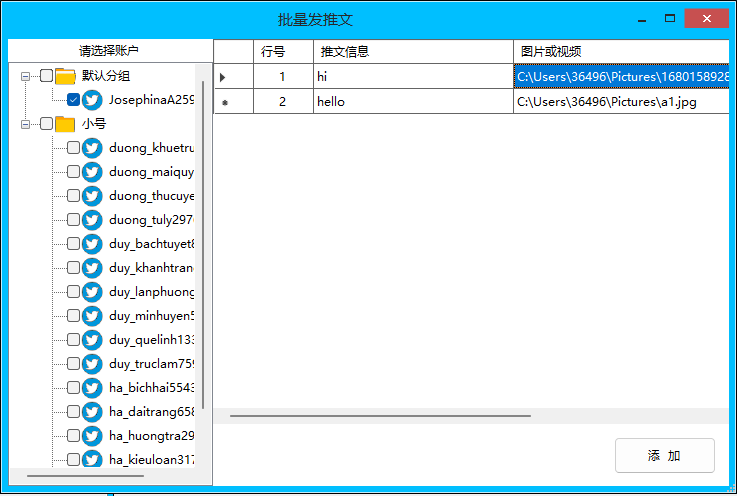Tick the 小号 group checkbox
737x496 pixels.
[x=46, y=124]
